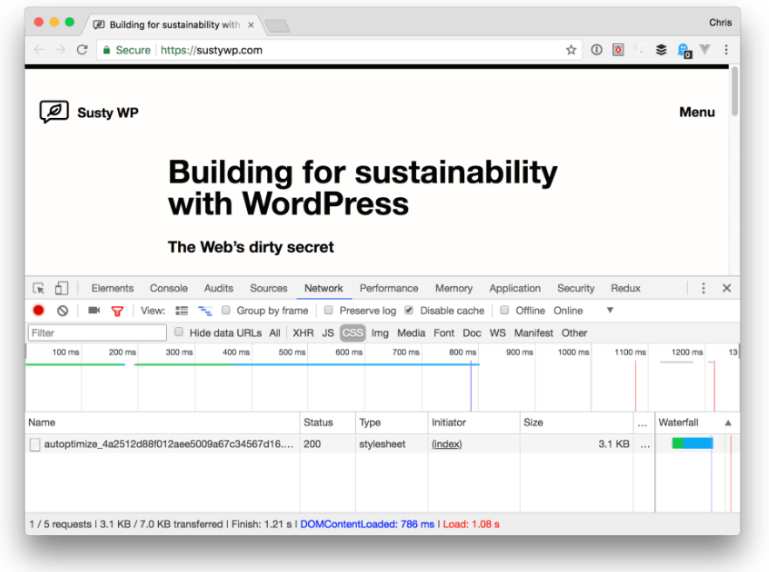Toggle the red filter funnel icon
769x572 pixels.
[117, 311]
